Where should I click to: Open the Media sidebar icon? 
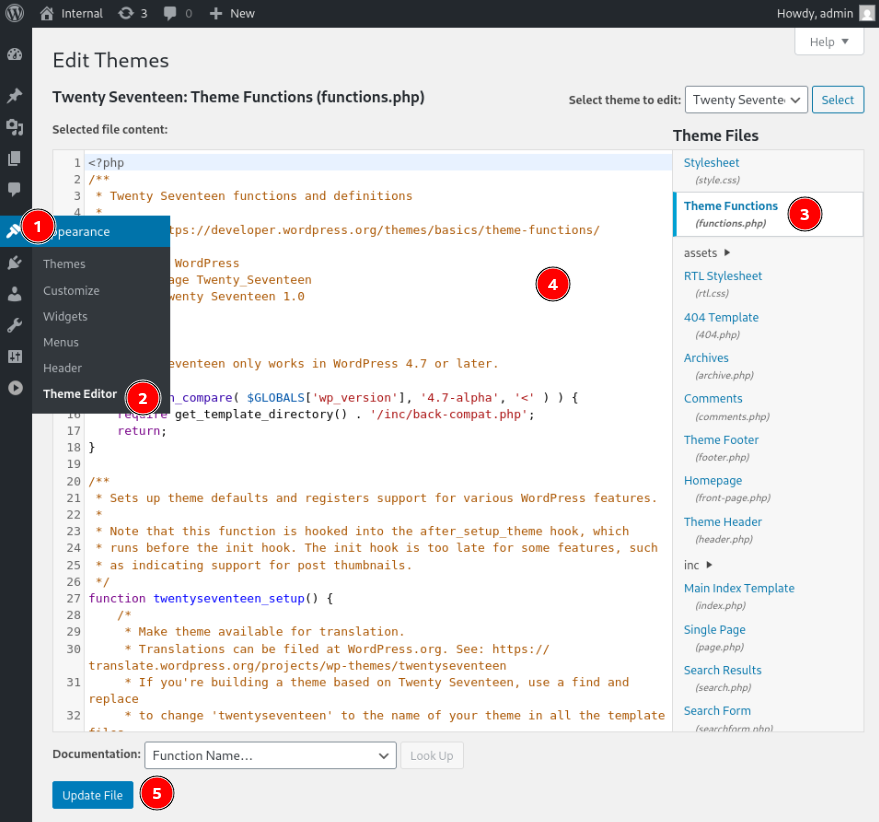tap(15, 127)
